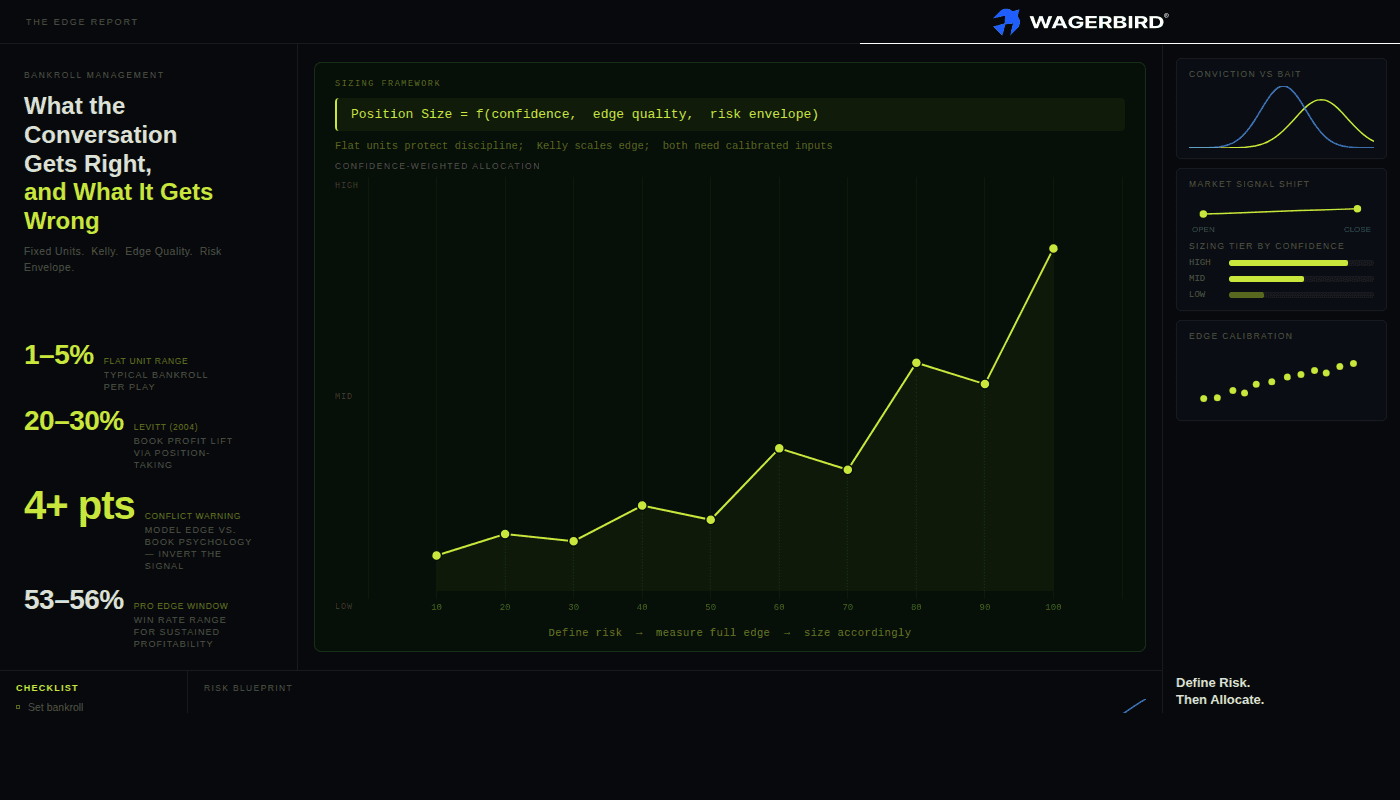This screenshot has height=800, width=1400.
Task: Click the HIGH sizing tier bar
Action: (x=1301, y=263)
